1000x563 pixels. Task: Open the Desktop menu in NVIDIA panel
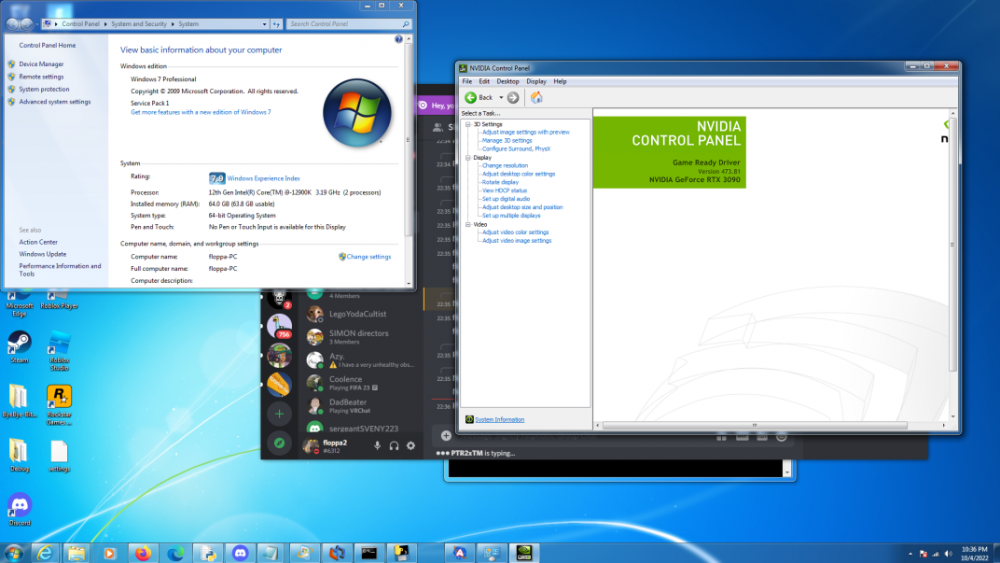508,81
